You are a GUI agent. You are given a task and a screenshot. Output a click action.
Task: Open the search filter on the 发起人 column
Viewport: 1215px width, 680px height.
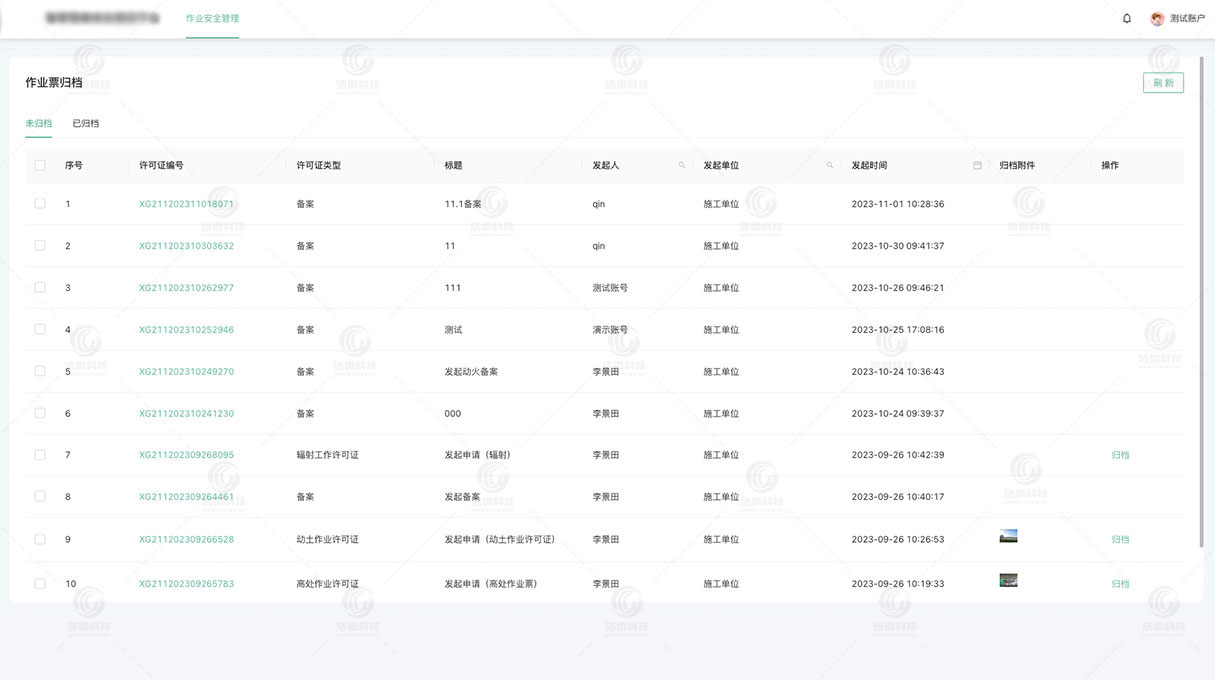coord(681,164)
